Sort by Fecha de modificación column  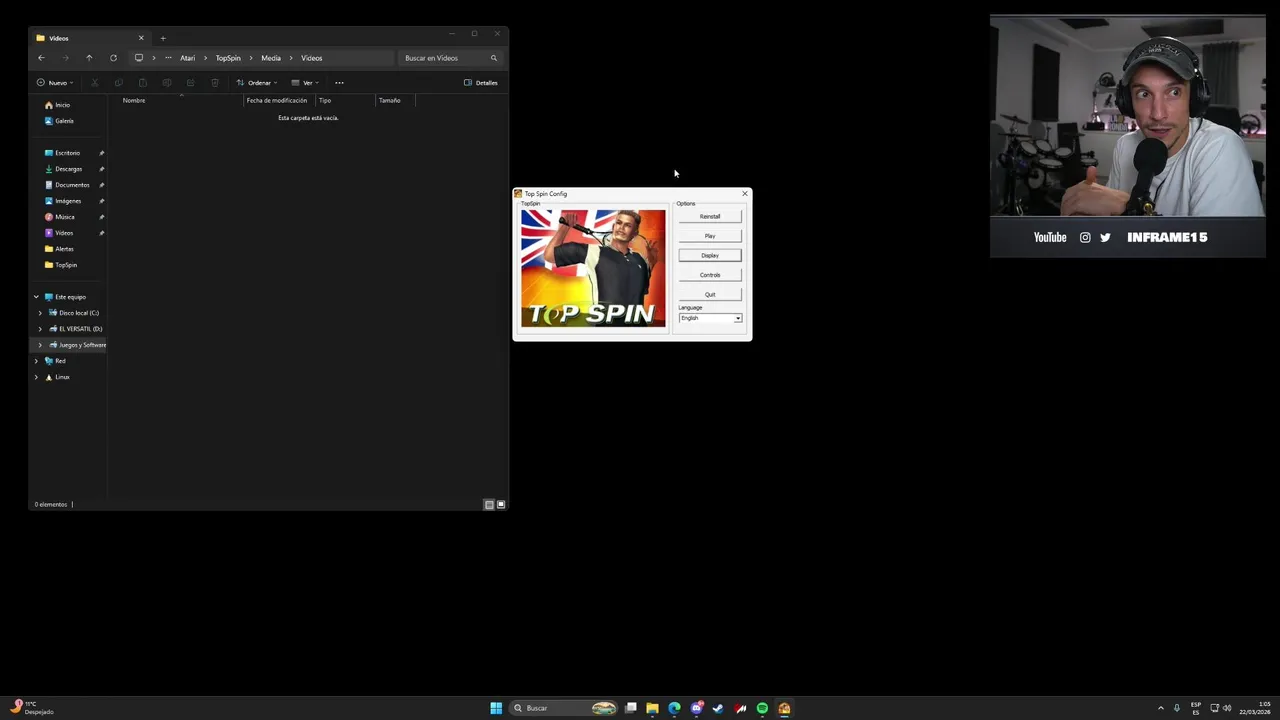[279, 100]
